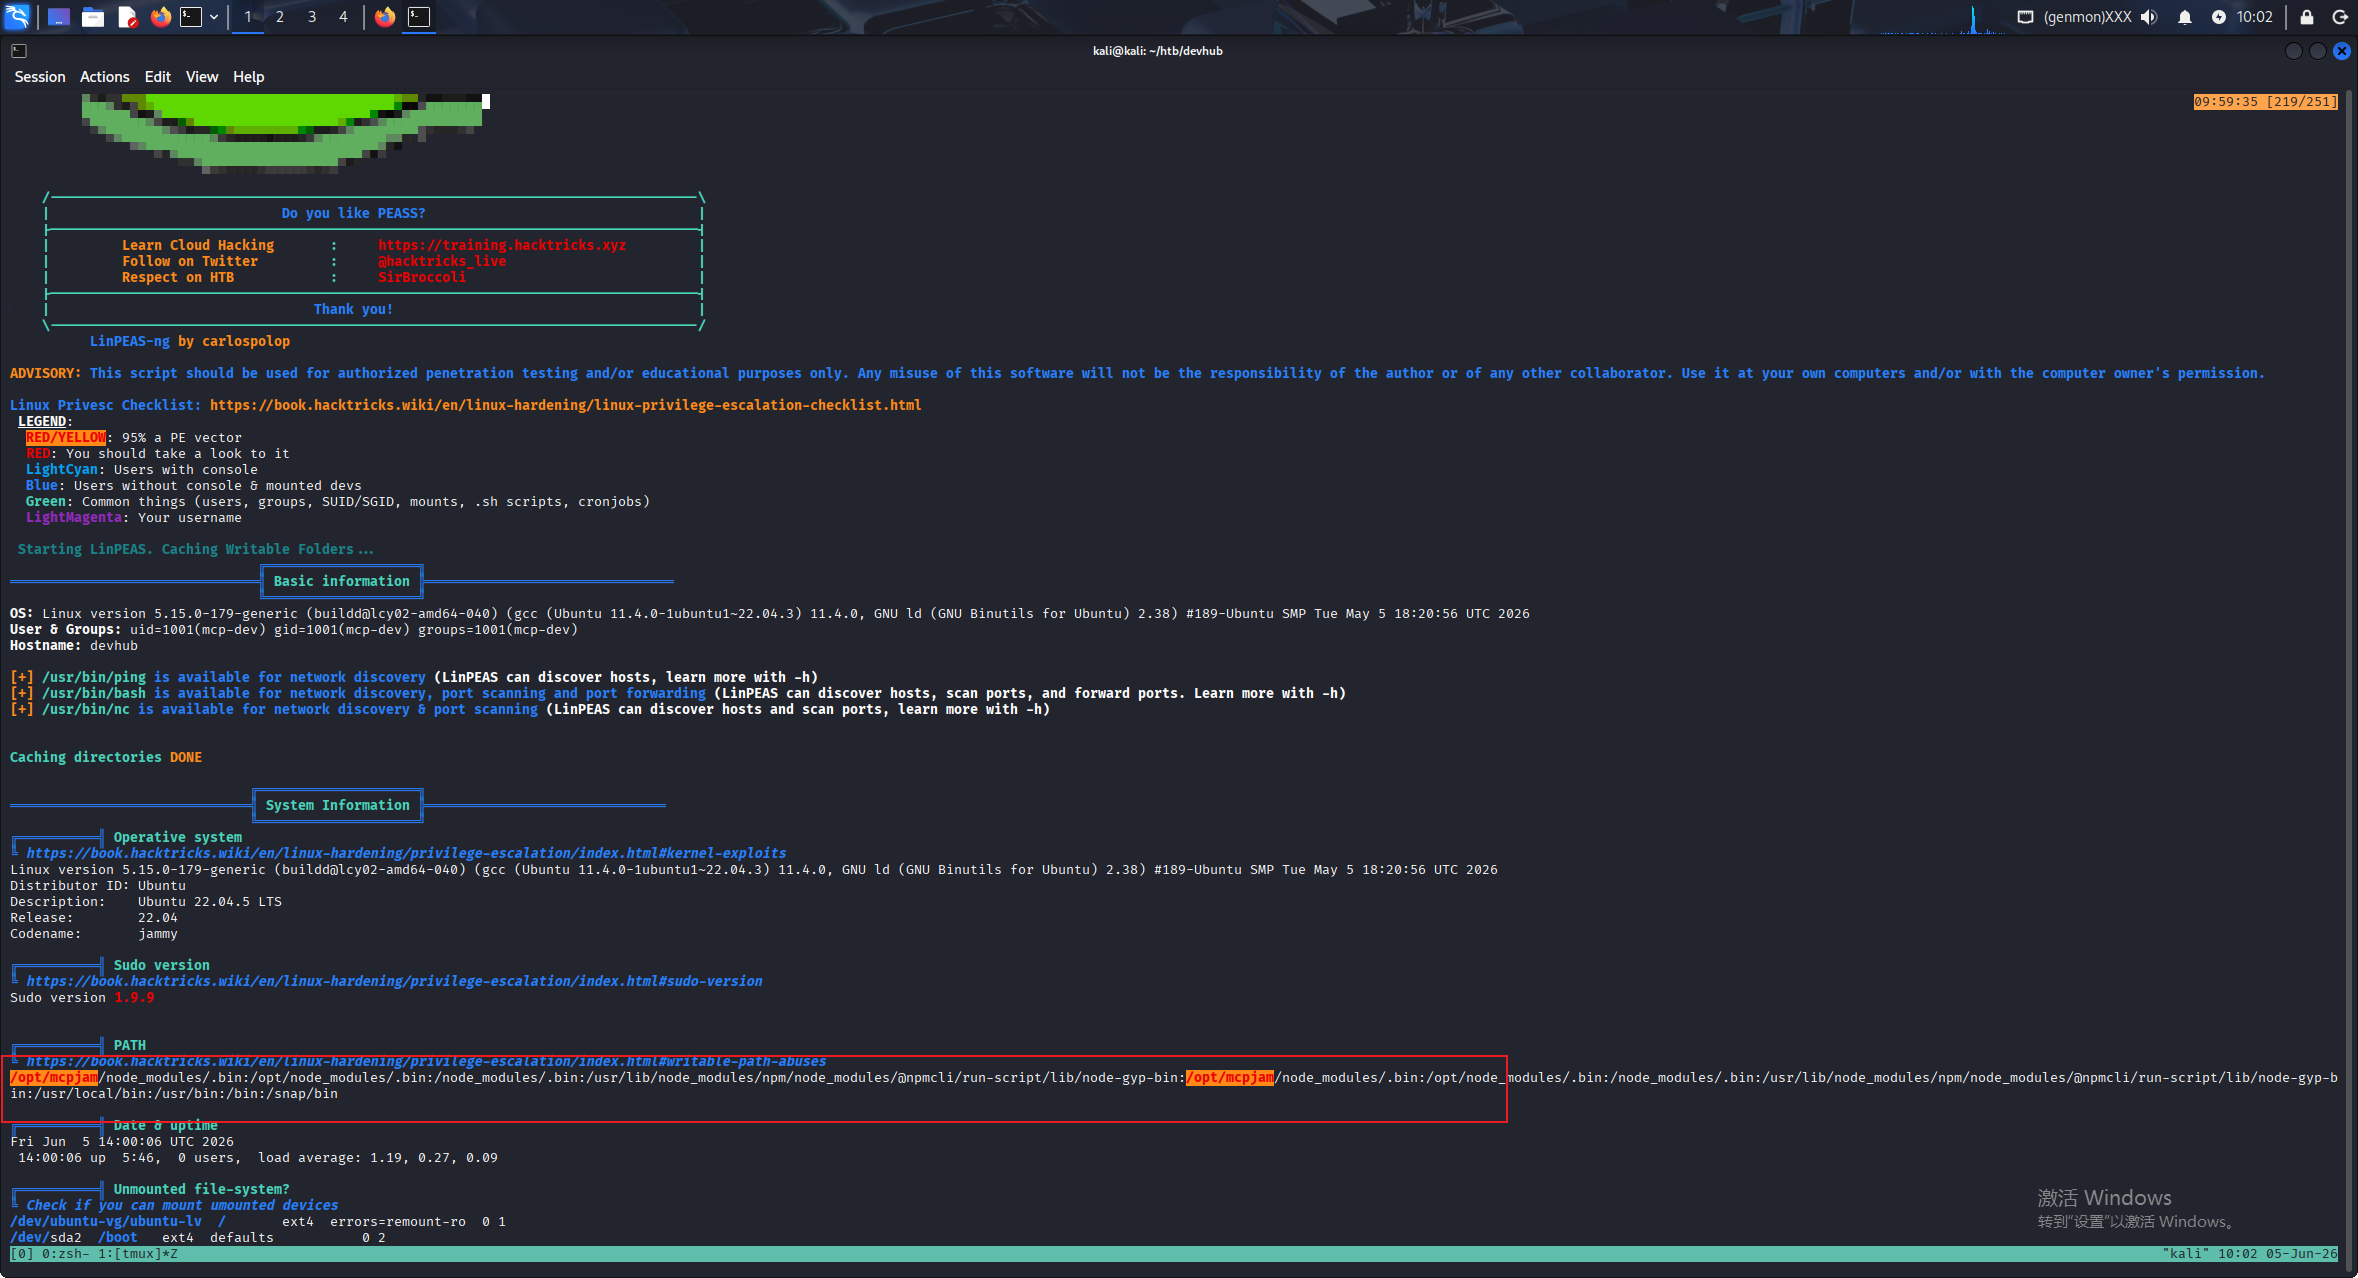Image resolution: width=2358 pixels, height=1278 pixels.
Task: Expand the terminal launcher dropdown arrow
Action: [x=214, y=17]
